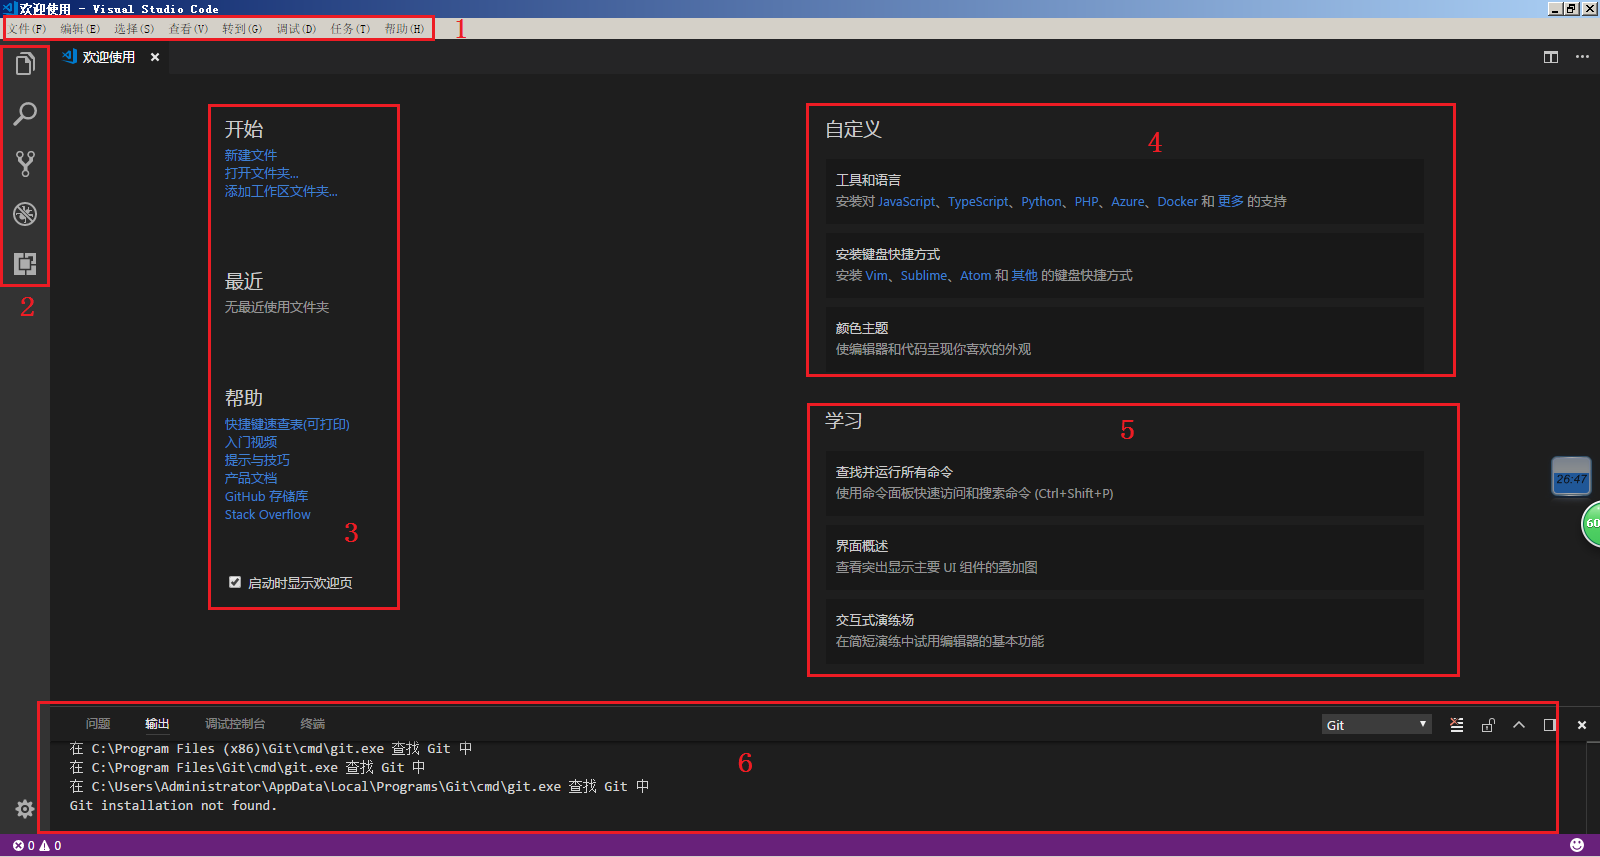Open the GitHub 存储库 link
This screenshot has width=1600, height=857.
coord(266,496)
